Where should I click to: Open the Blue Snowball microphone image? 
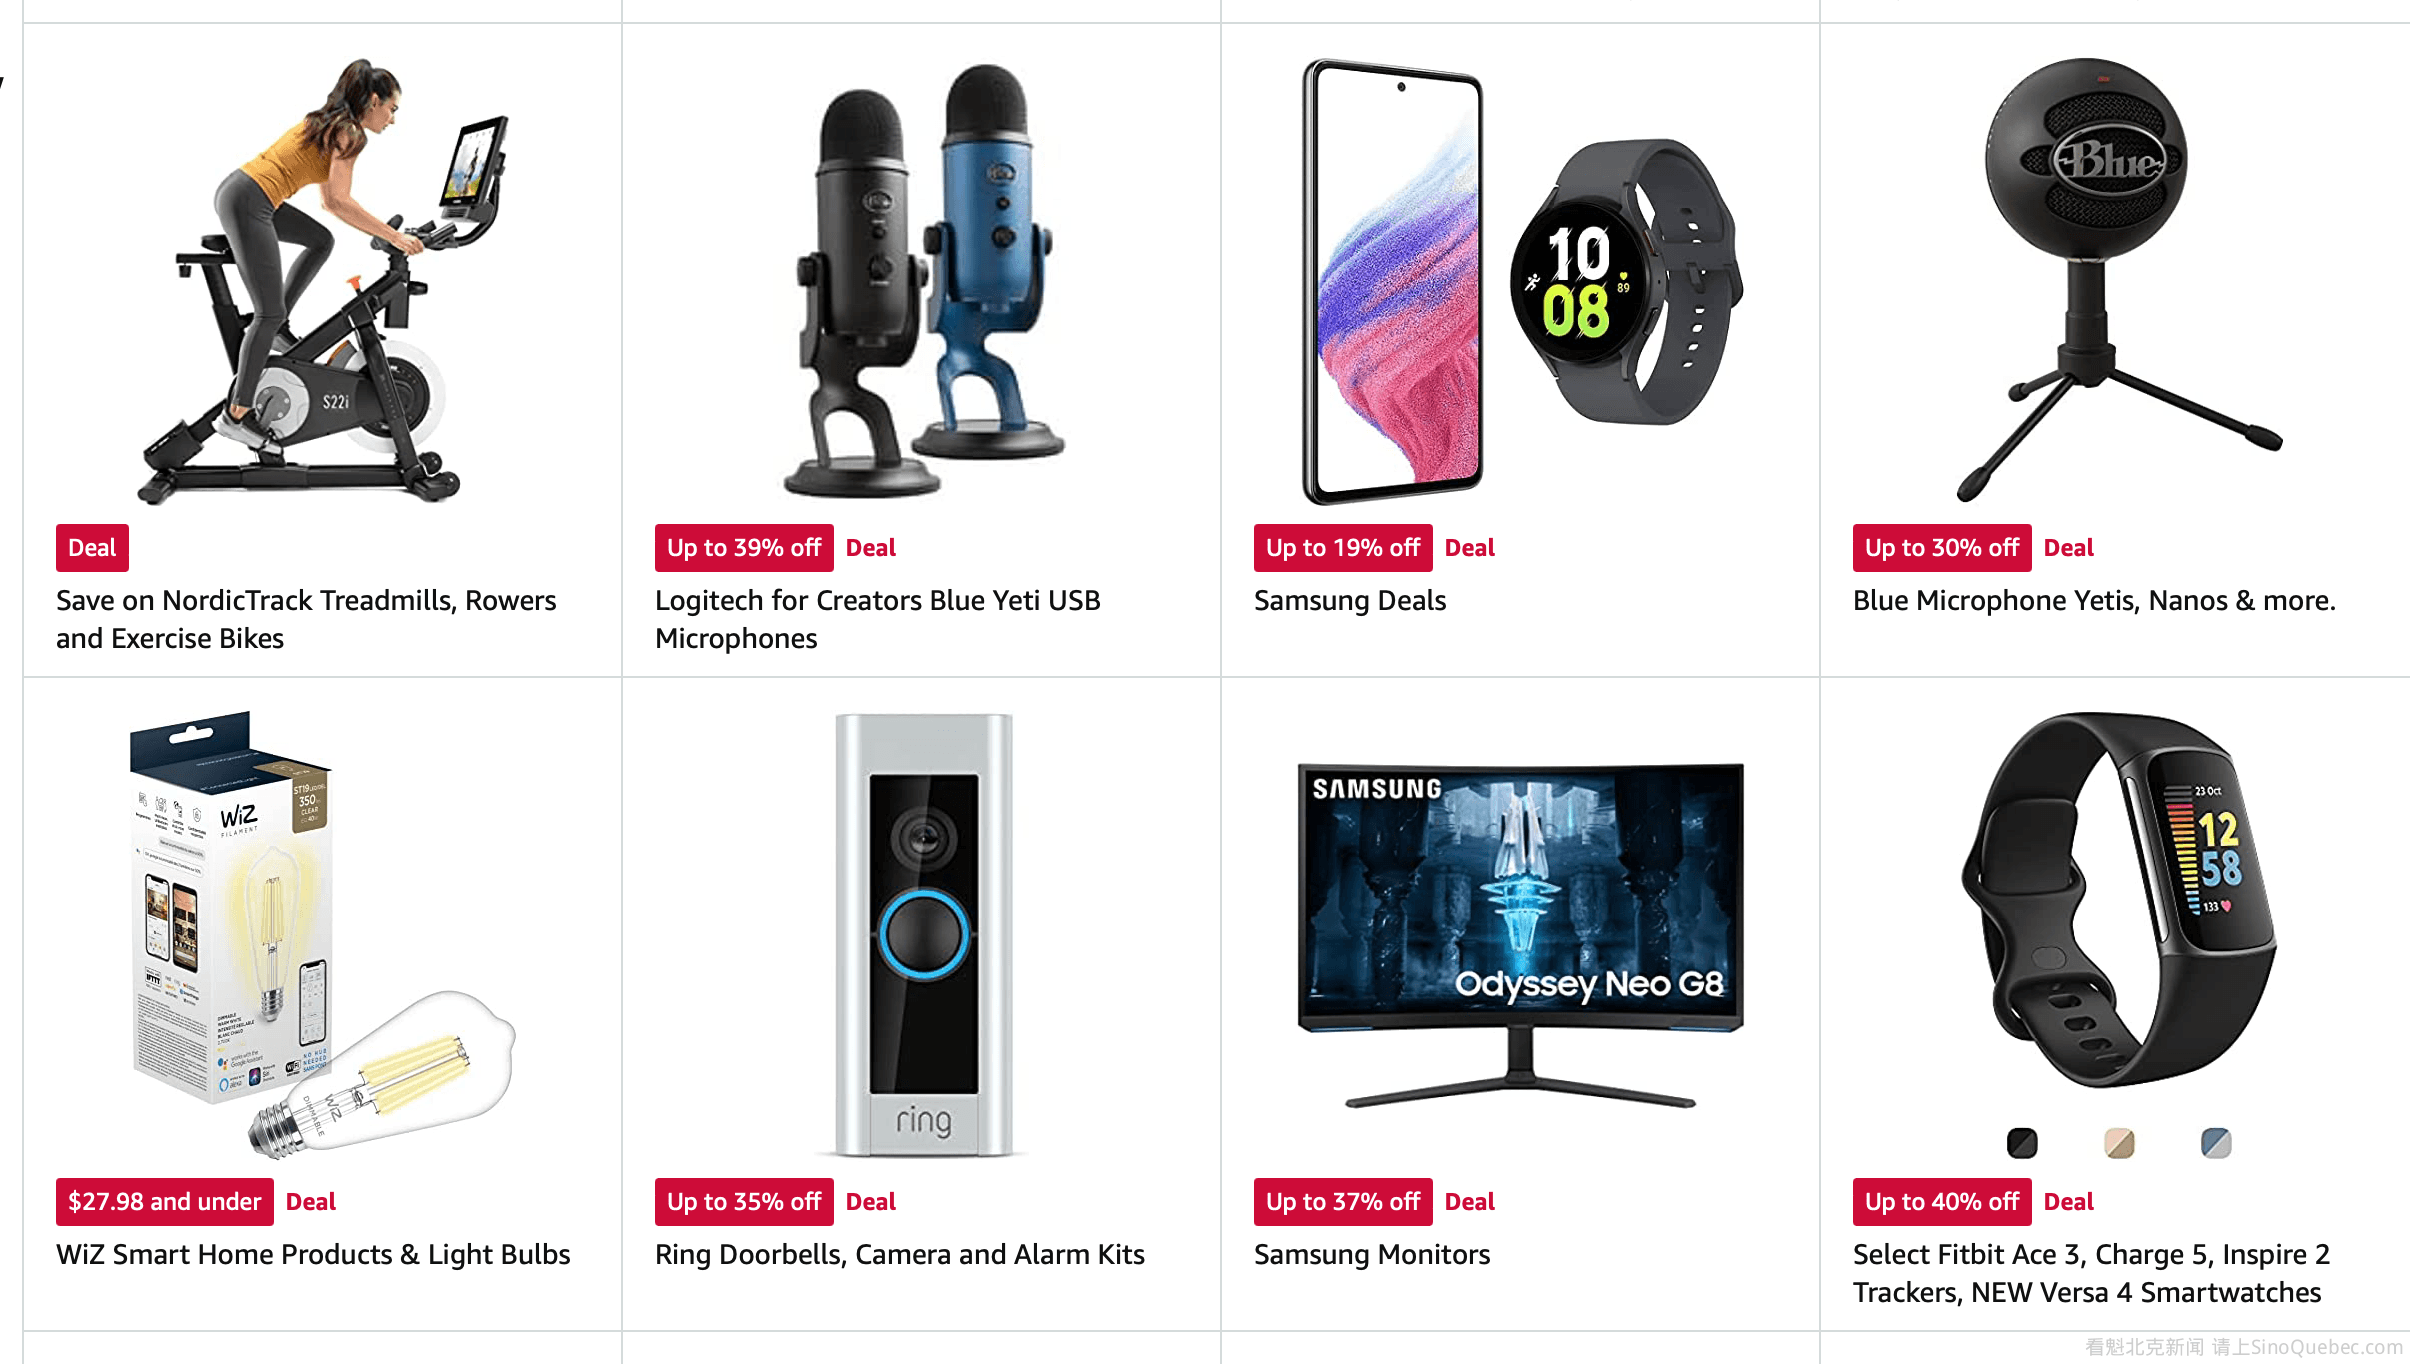click(2119, 280)
